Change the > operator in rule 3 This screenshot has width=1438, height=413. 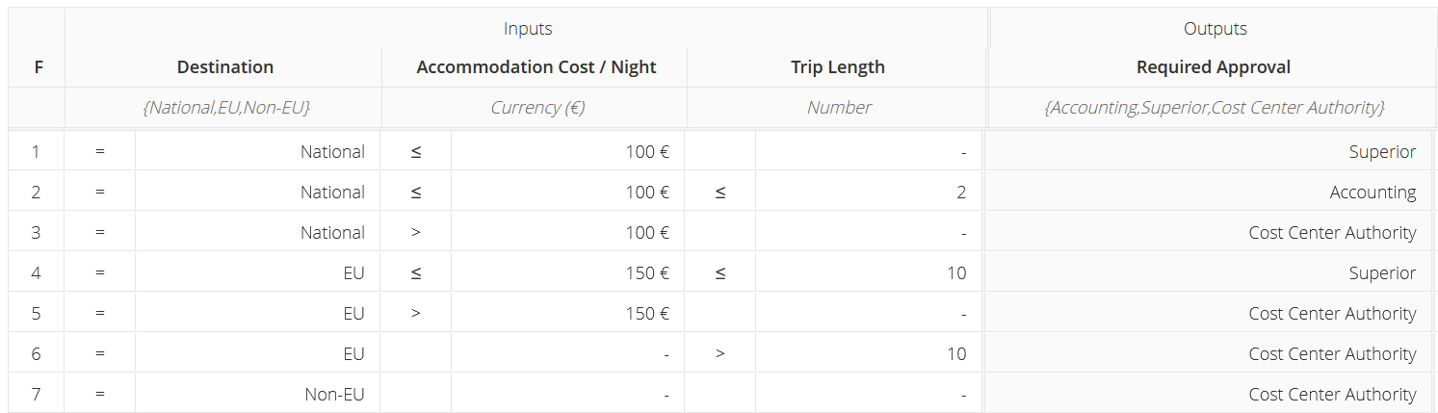point(416,233)
